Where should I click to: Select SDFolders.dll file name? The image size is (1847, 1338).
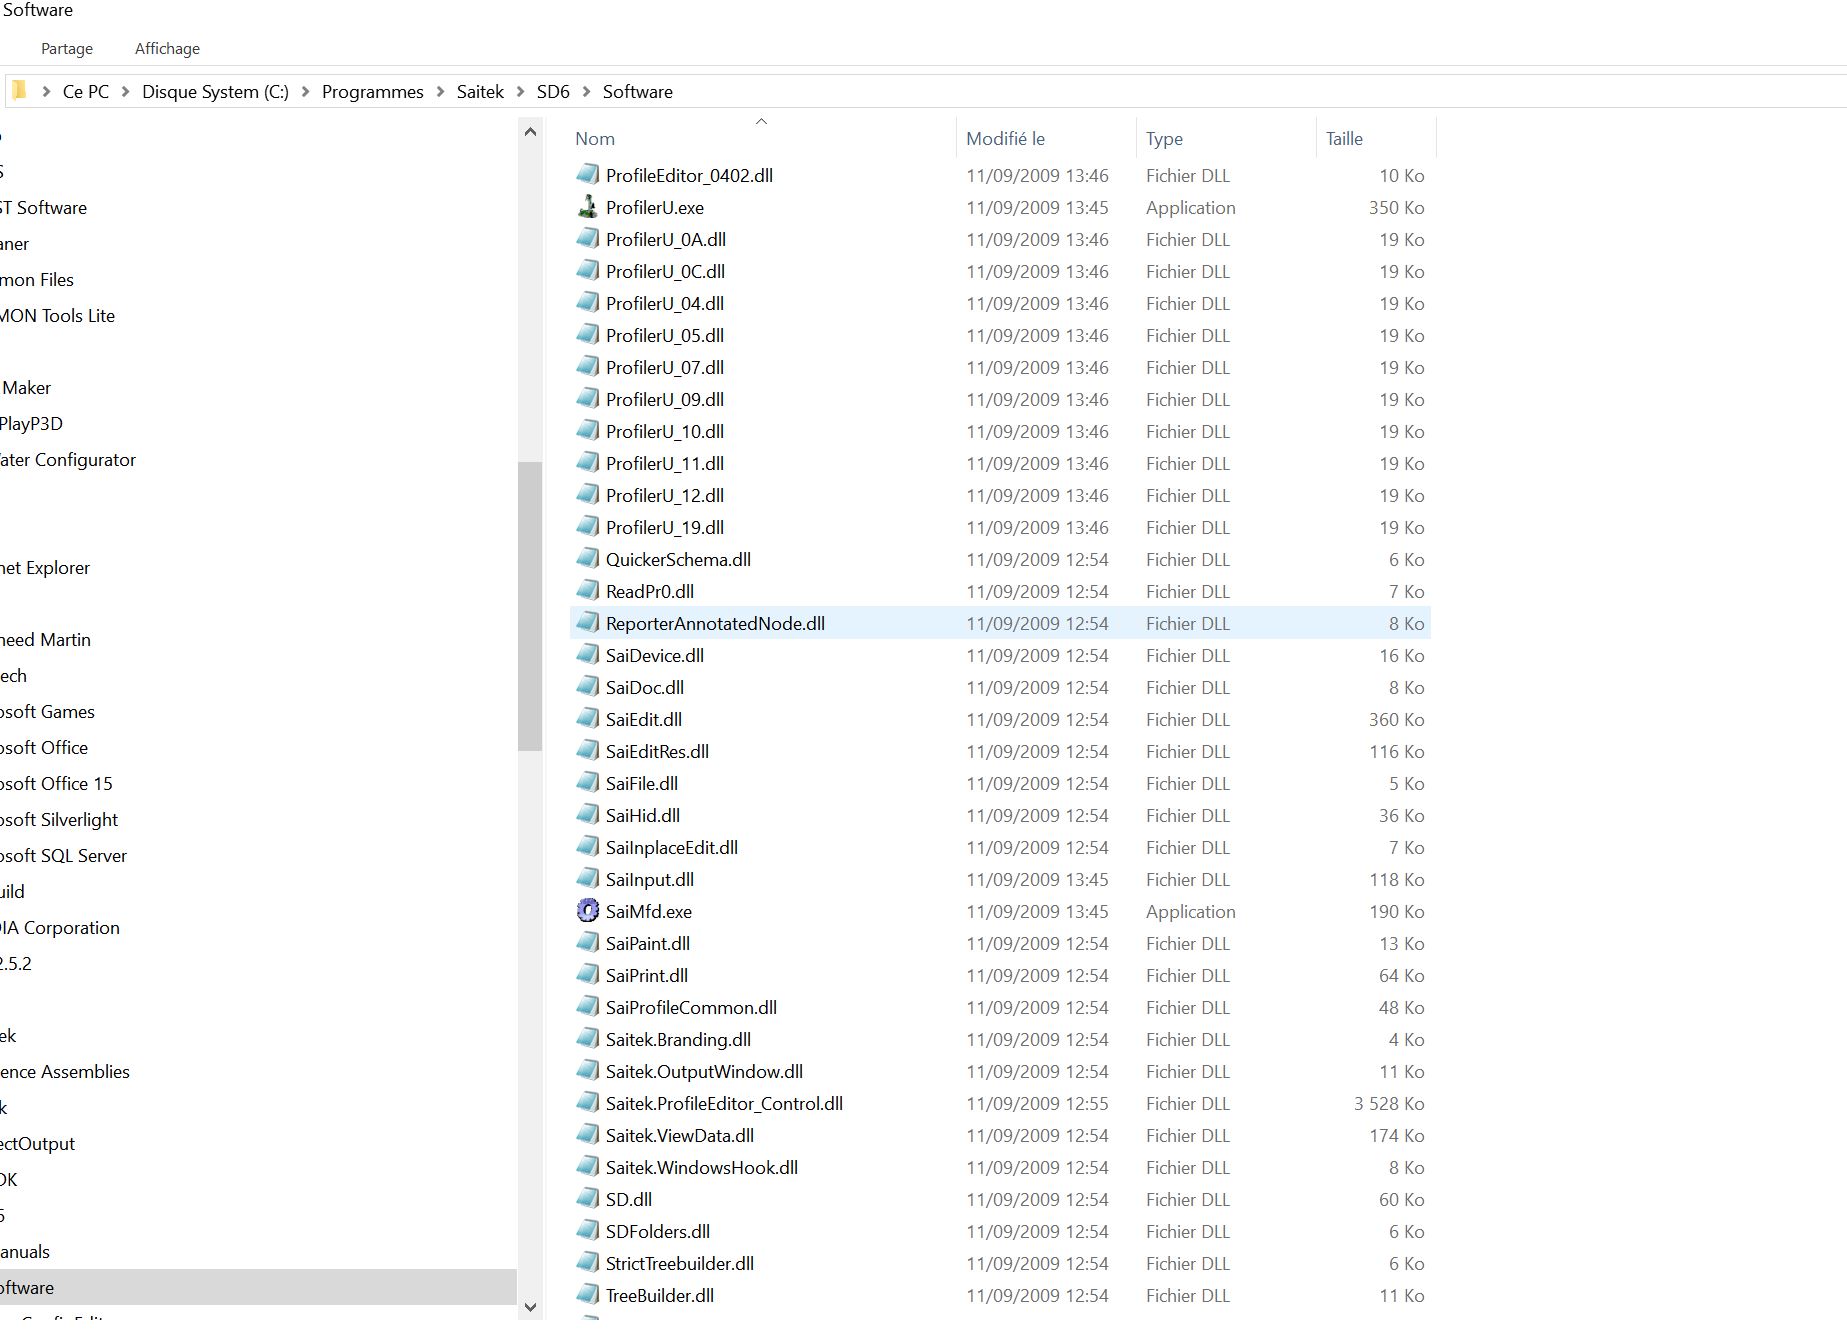click(x=658, y=1231)
